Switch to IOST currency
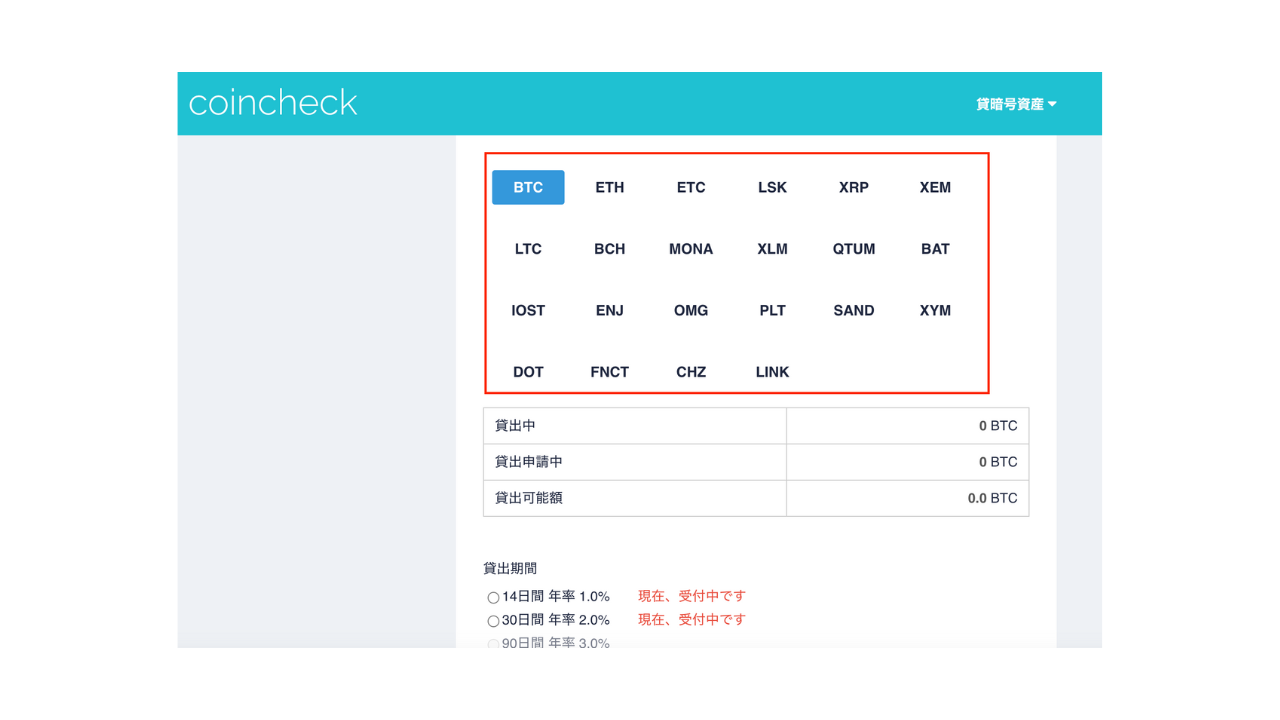This screenshot has height=720, width=1280. tap(528, 311)
